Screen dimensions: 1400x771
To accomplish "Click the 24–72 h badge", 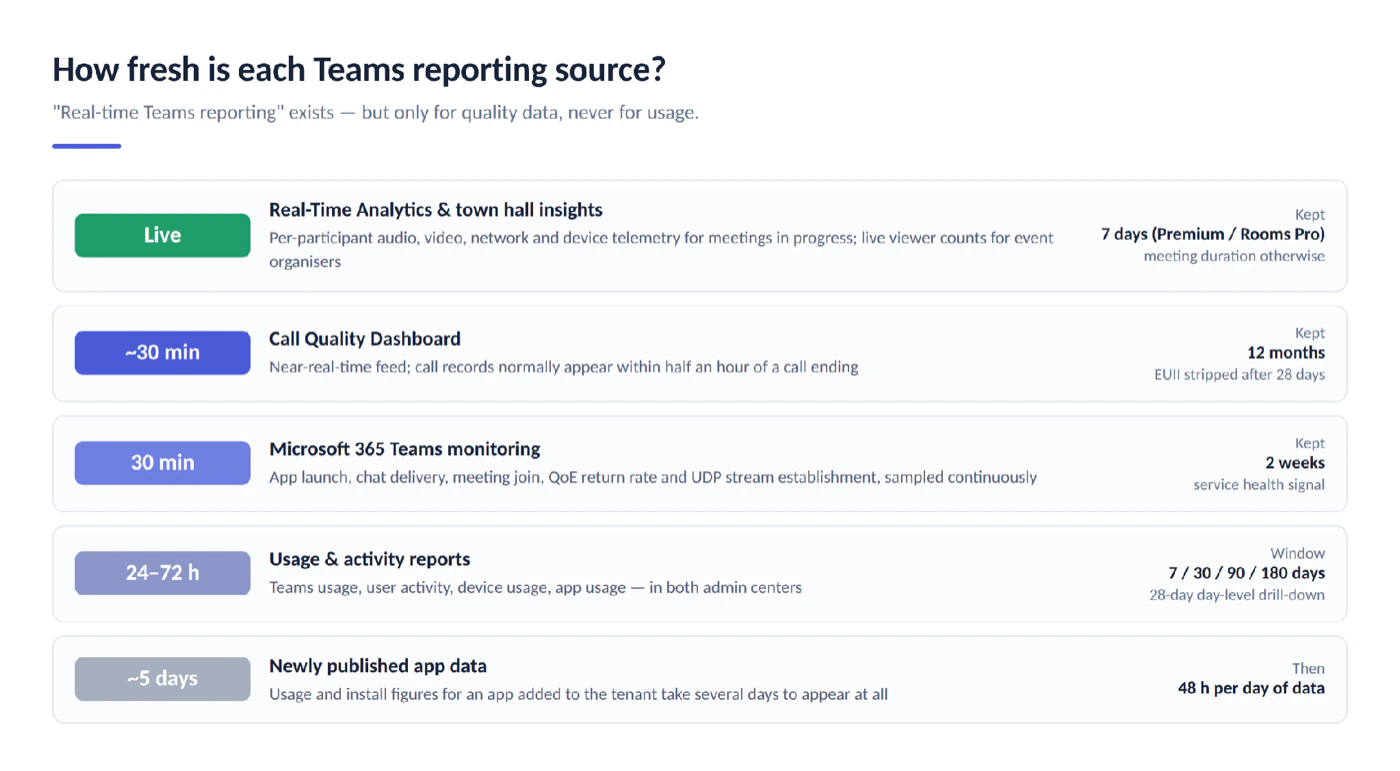I will [x=162, y=573].
